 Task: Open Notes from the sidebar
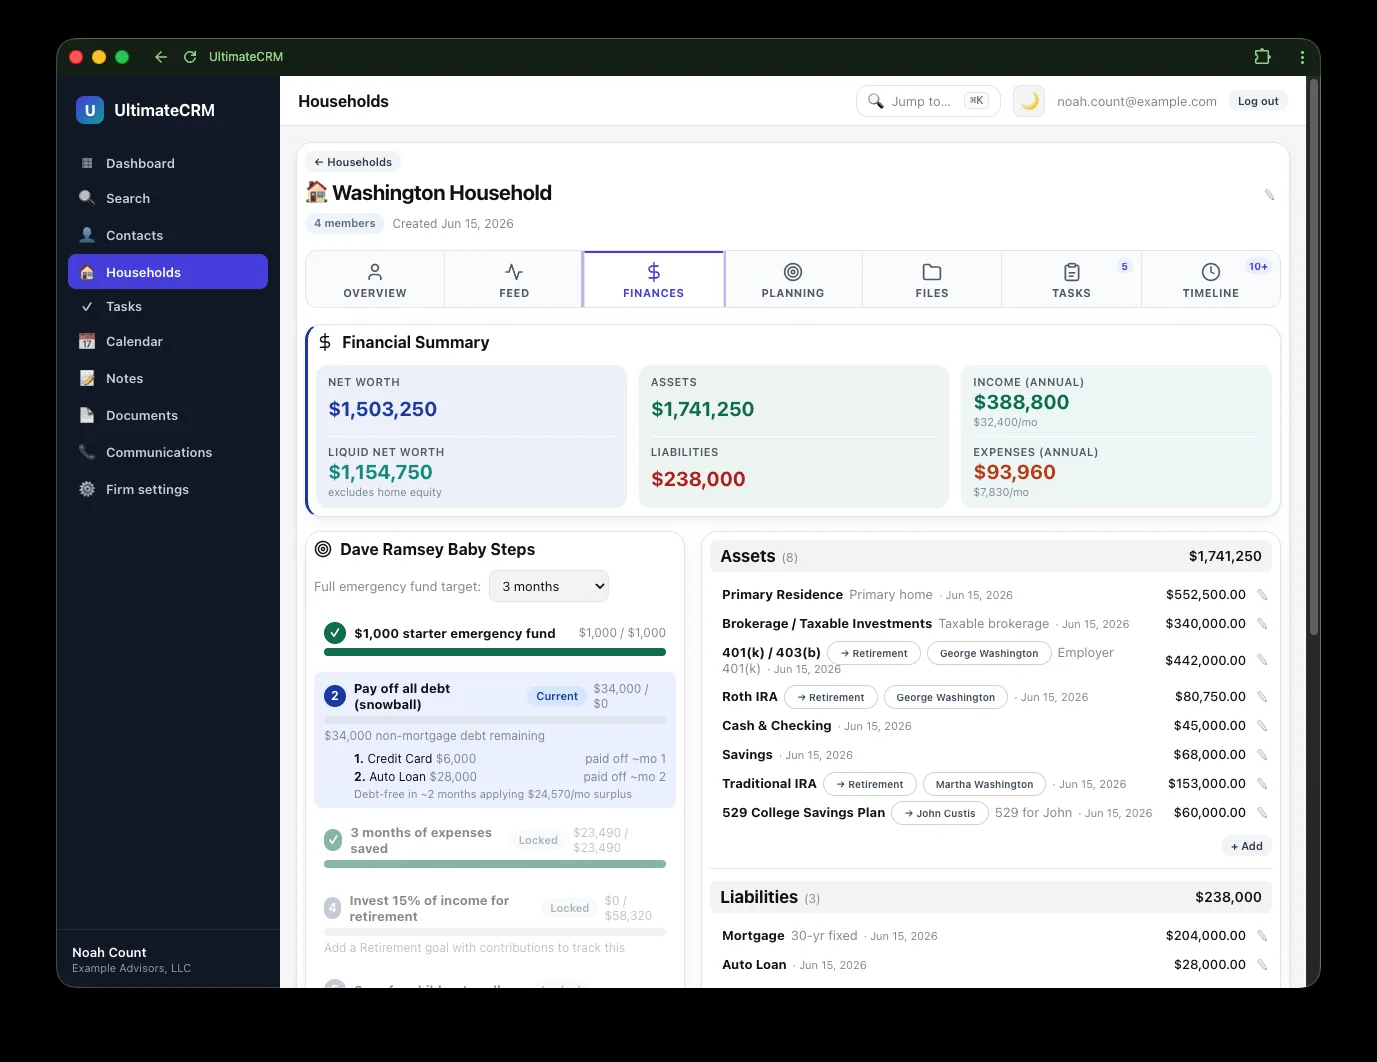coord(168,378)
